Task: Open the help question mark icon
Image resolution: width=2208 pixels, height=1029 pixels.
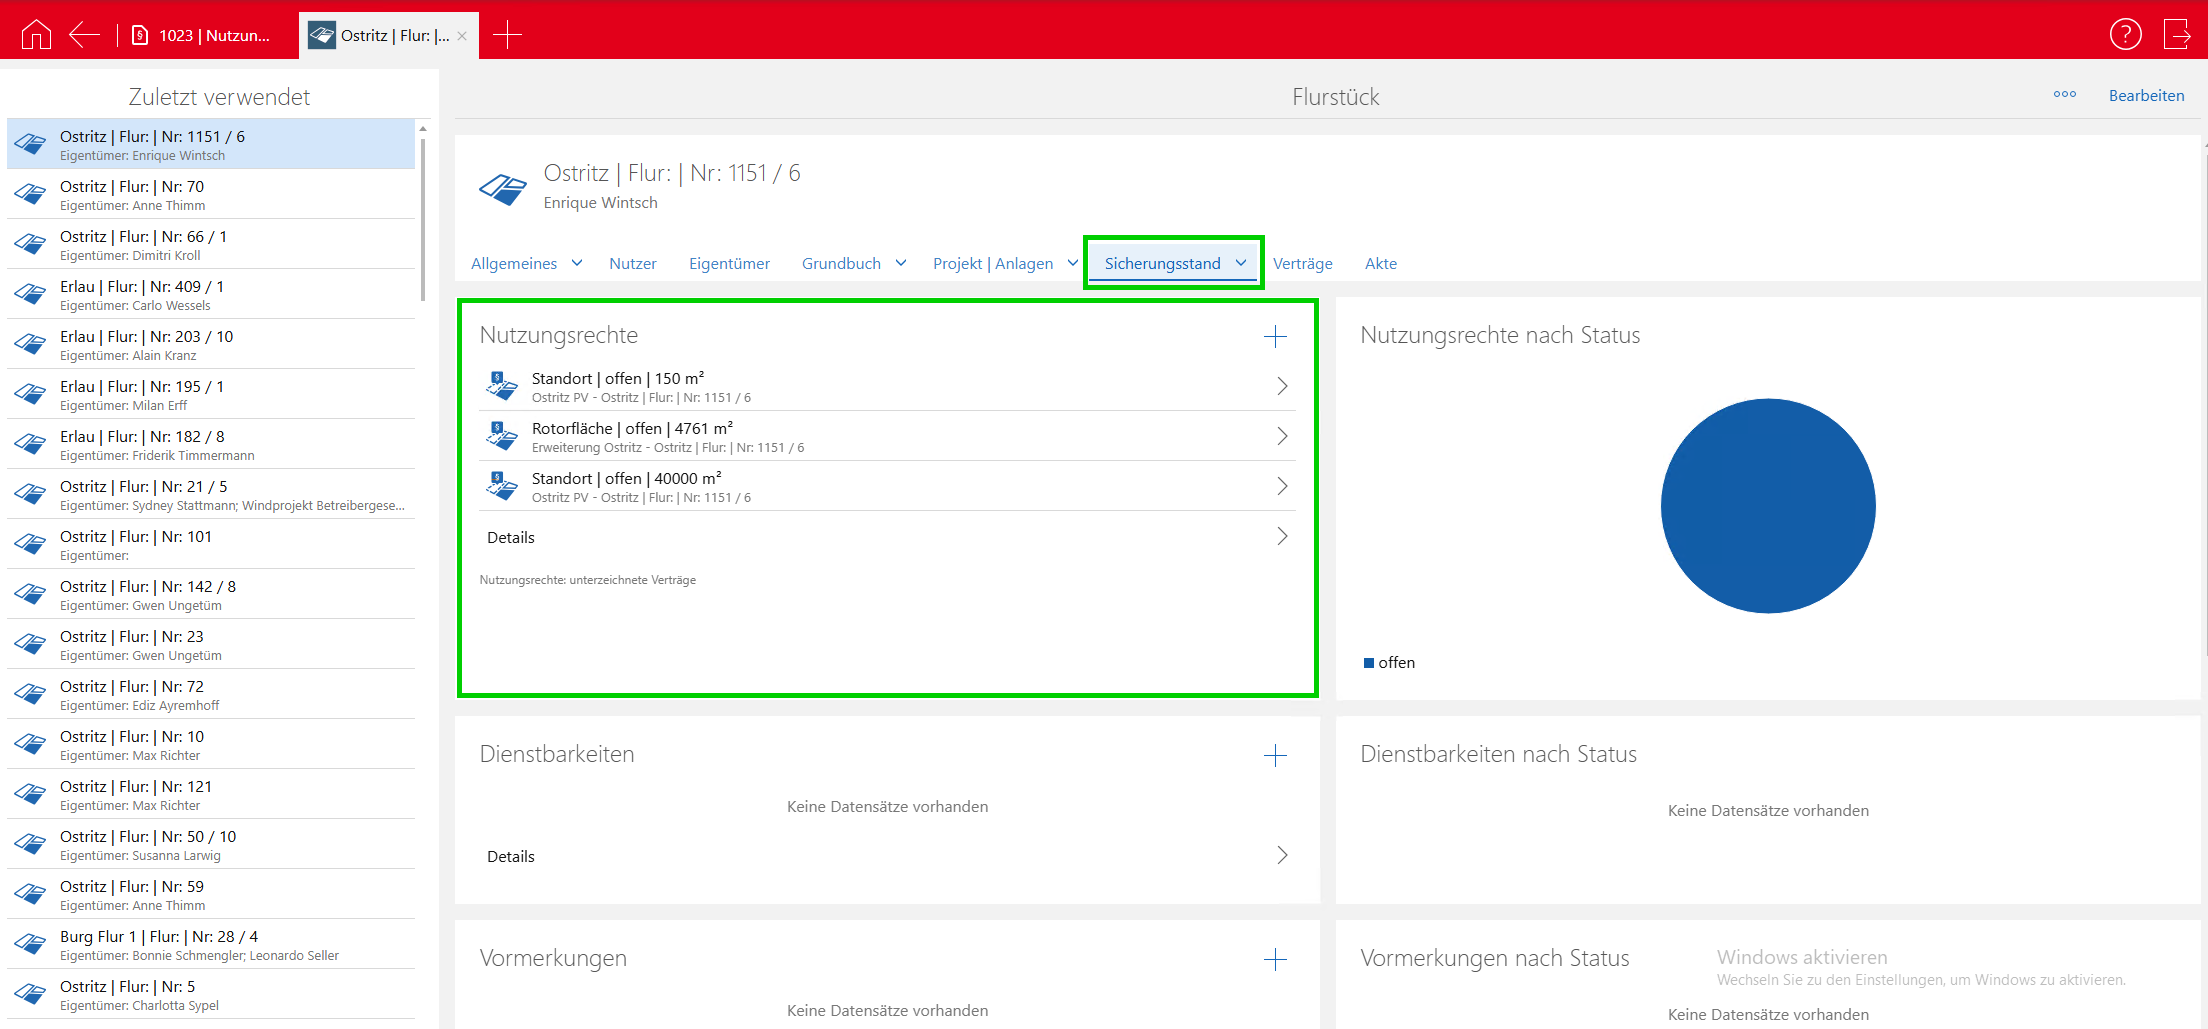Action: click(x=2125, y=35)
